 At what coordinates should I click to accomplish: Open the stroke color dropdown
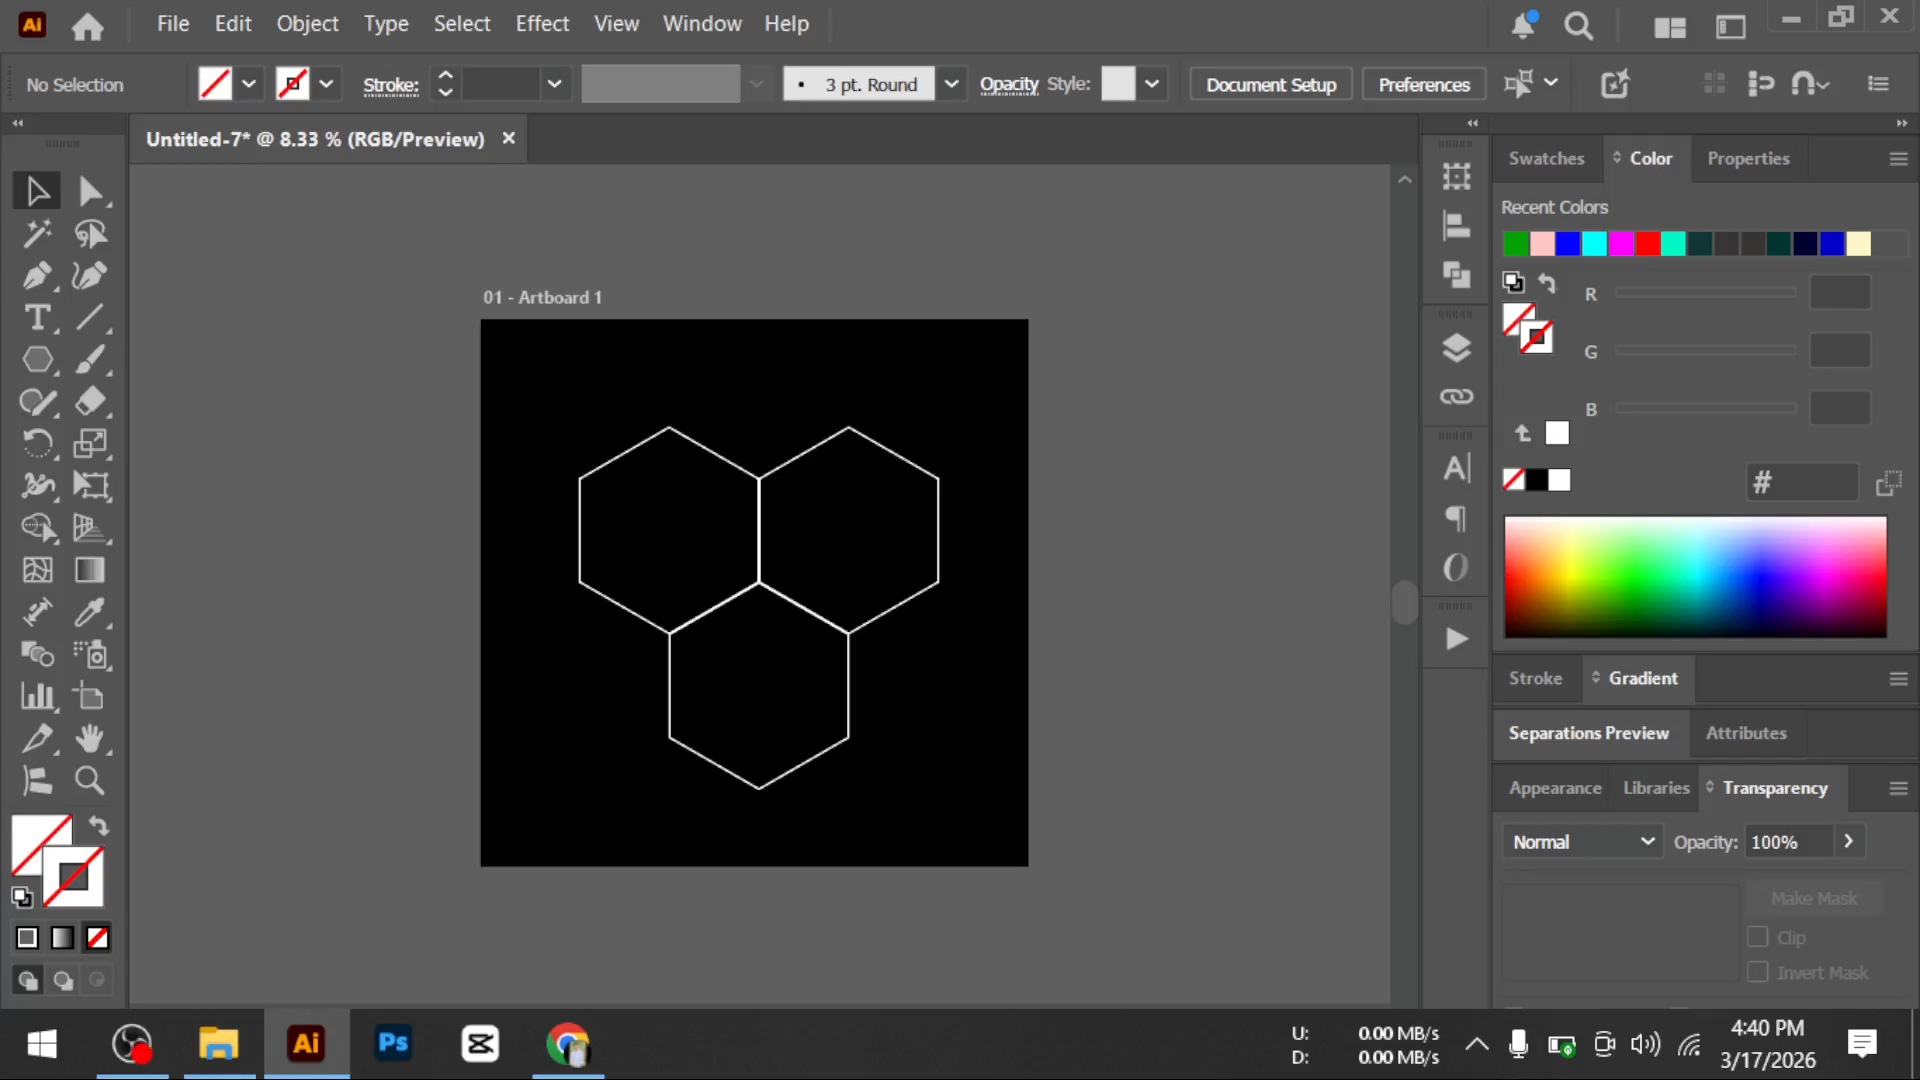click(x=326, y=84)
